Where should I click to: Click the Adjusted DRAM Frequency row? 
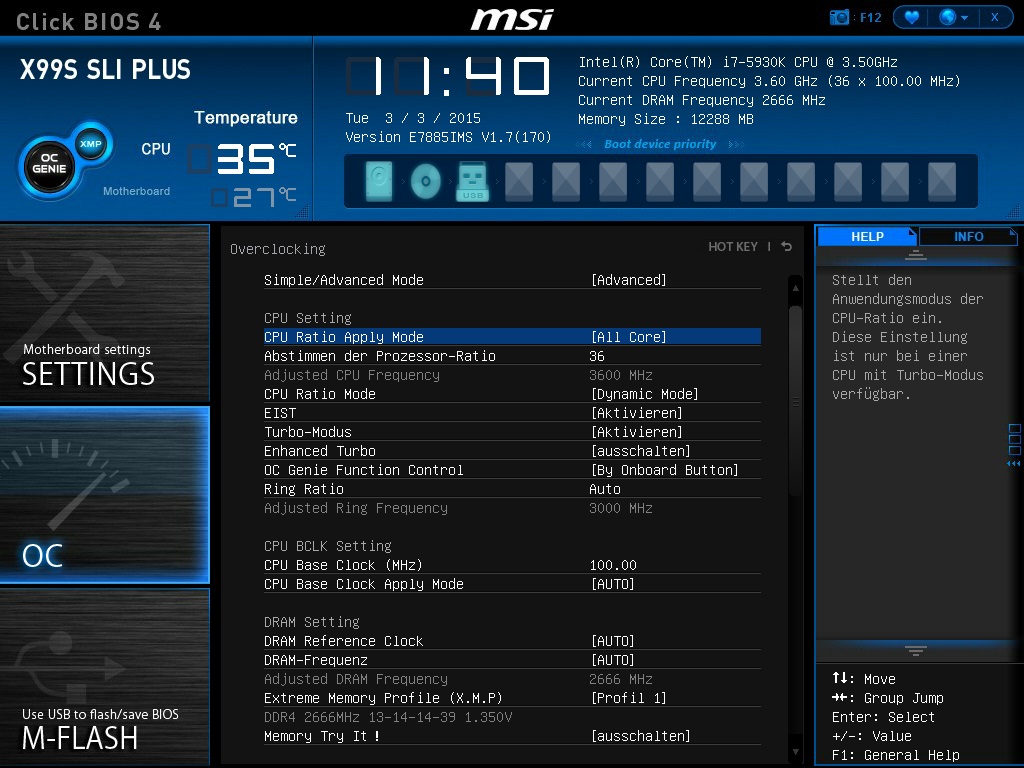click(x=512, y=679)
